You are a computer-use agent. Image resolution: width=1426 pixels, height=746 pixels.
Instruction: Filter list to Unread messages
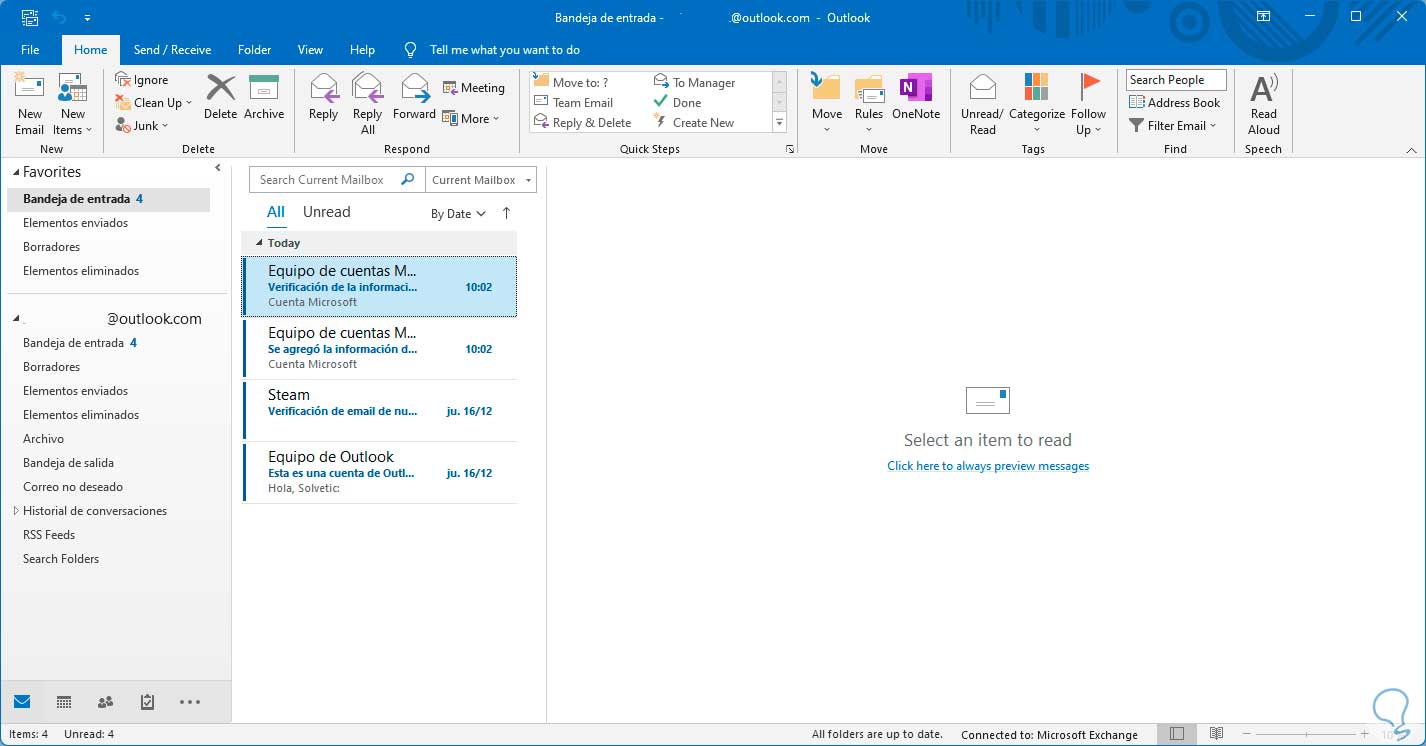[x=326, y=212]
